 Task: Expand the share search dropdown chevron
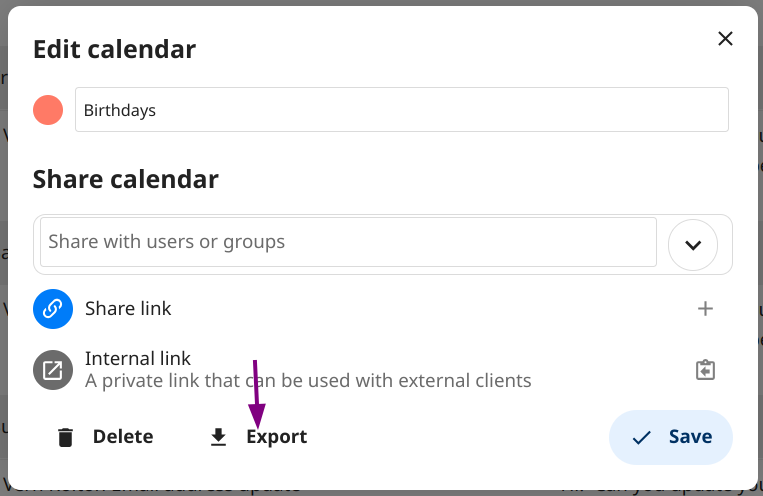pyautogui.click(x=693, y=245)
